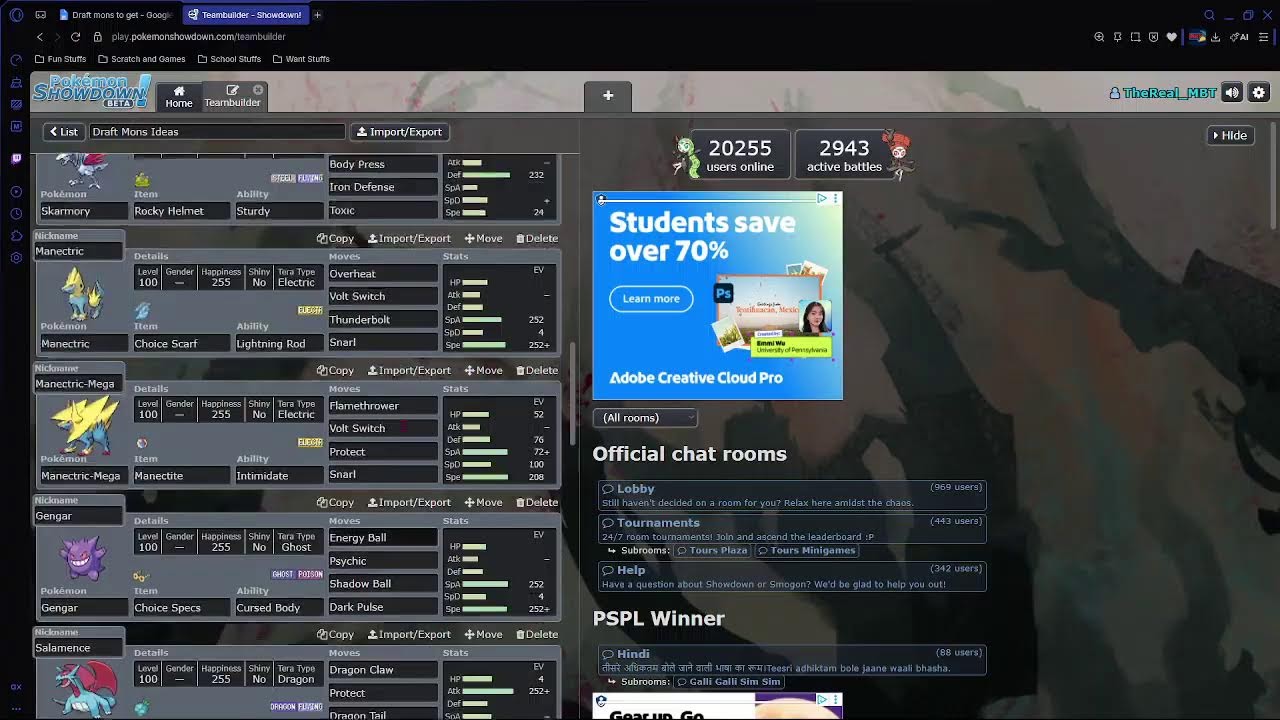The width and height of the screenshot is (1280, 720).
Task: Click the Gengar sprite image
Action: click(82, 556)
